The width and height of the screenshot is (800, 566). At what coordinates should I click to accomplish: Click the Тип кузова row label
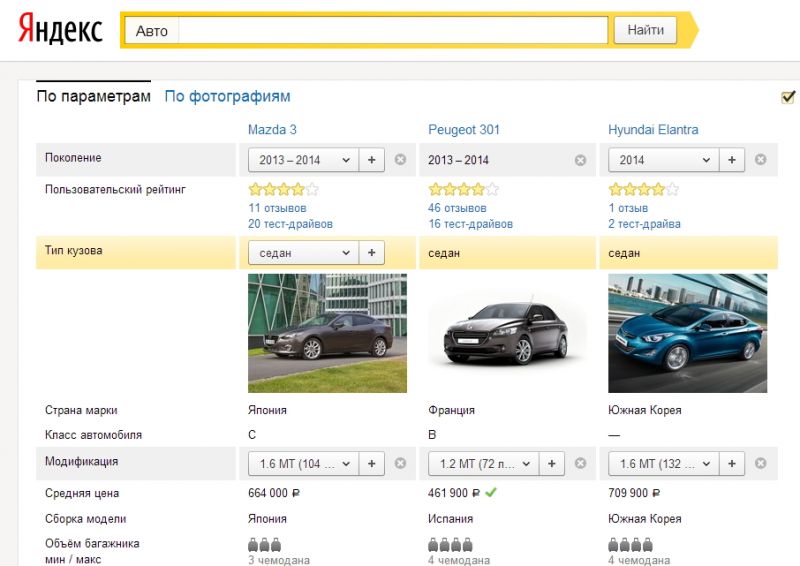73,251
